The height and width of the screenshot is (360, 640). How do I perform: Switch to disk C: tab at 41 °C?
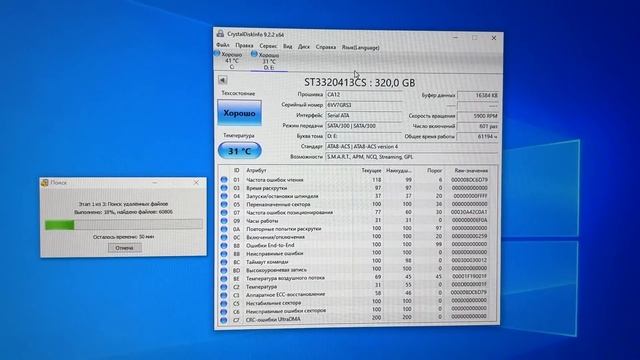[x=231, y=60]
